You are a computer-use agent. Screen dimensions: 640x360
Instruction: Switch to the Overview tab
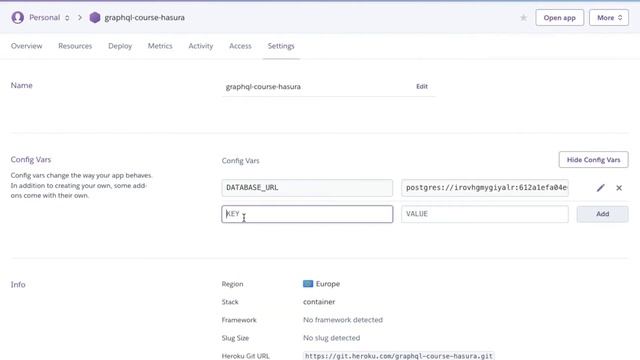(x=27, y=46)
